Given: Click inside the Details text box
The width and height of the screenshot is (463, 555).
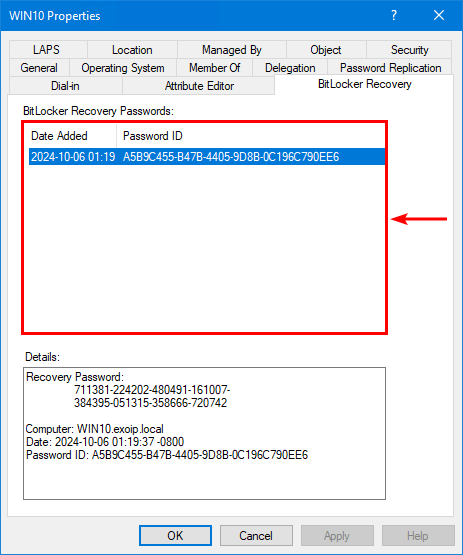Looking at the screenshot, I should point(204,433).
